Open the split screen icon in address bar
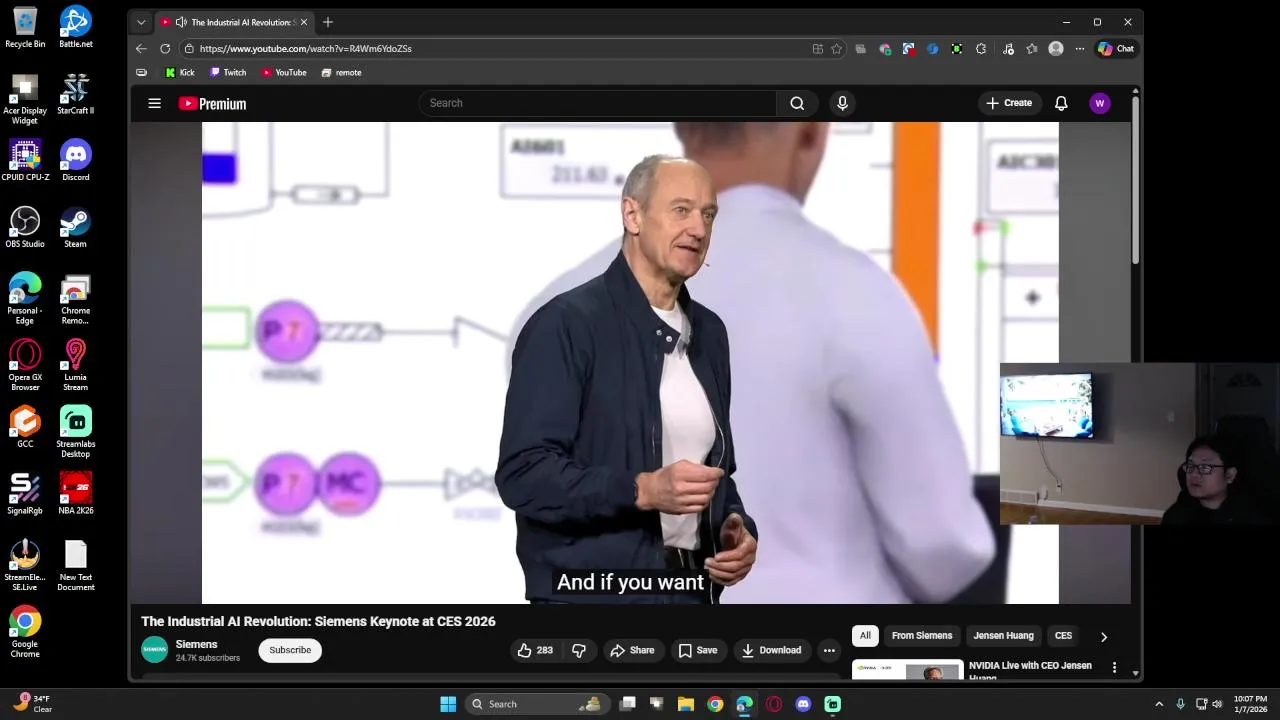The height and width of the screenshot is (720, 1280). (x=817, y=48)
